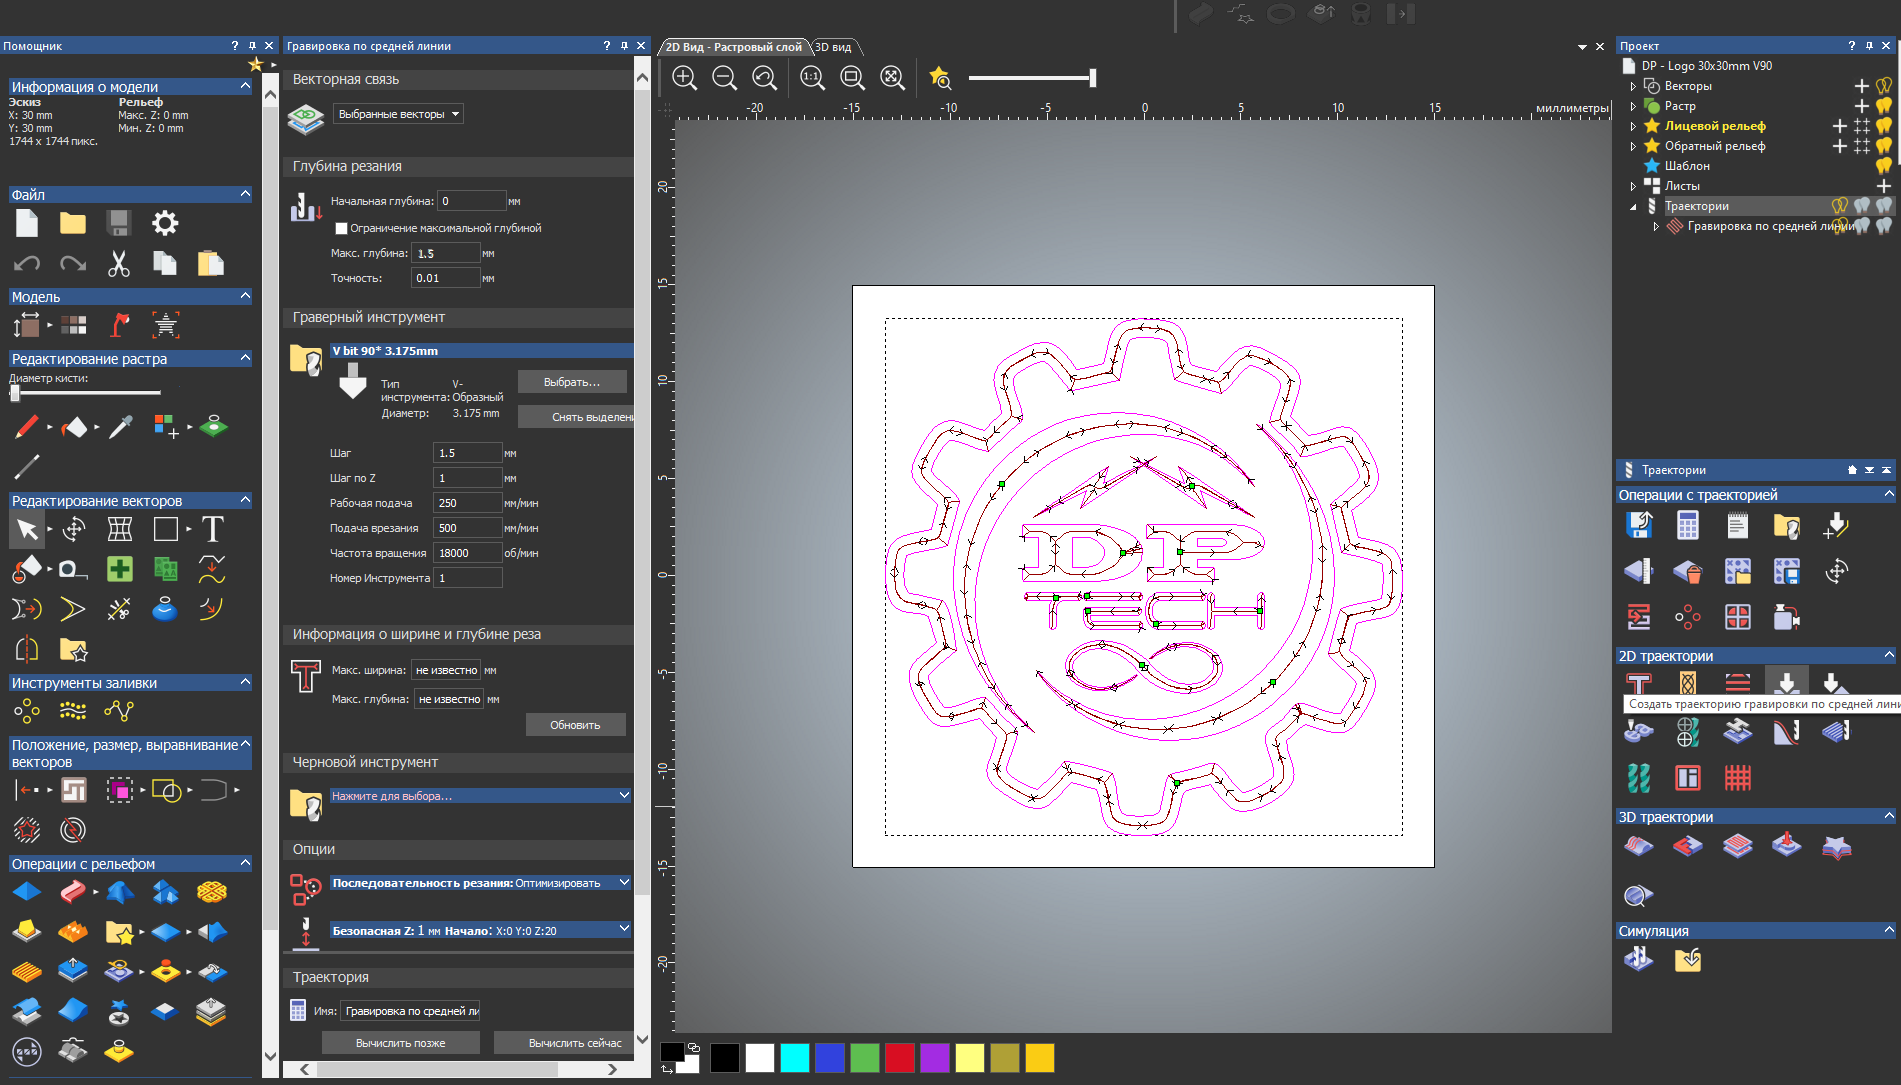Select the text creation tool T
This screenshot has height=1085, width=1901.
coord(212,529)
